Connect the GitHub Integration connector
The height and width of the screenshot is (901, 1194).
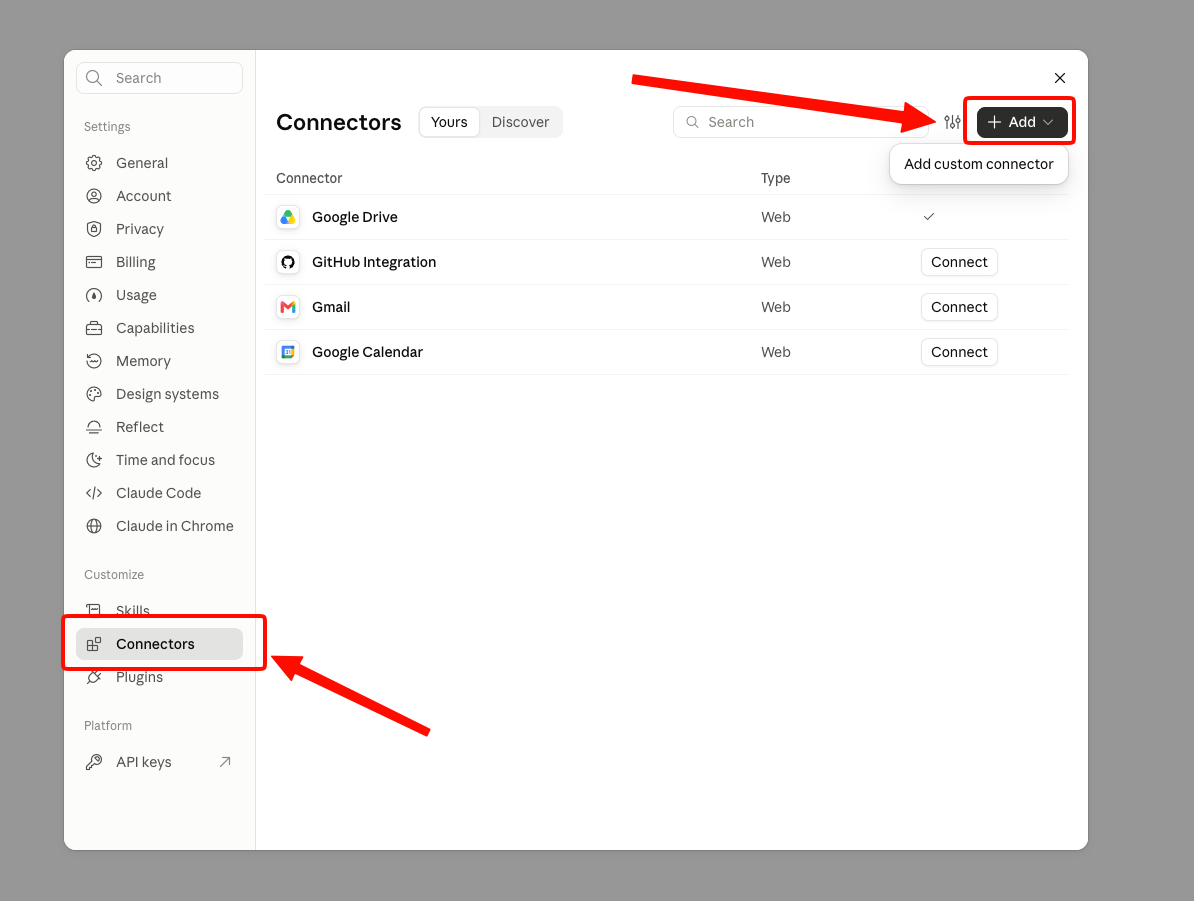pos(959,262)
